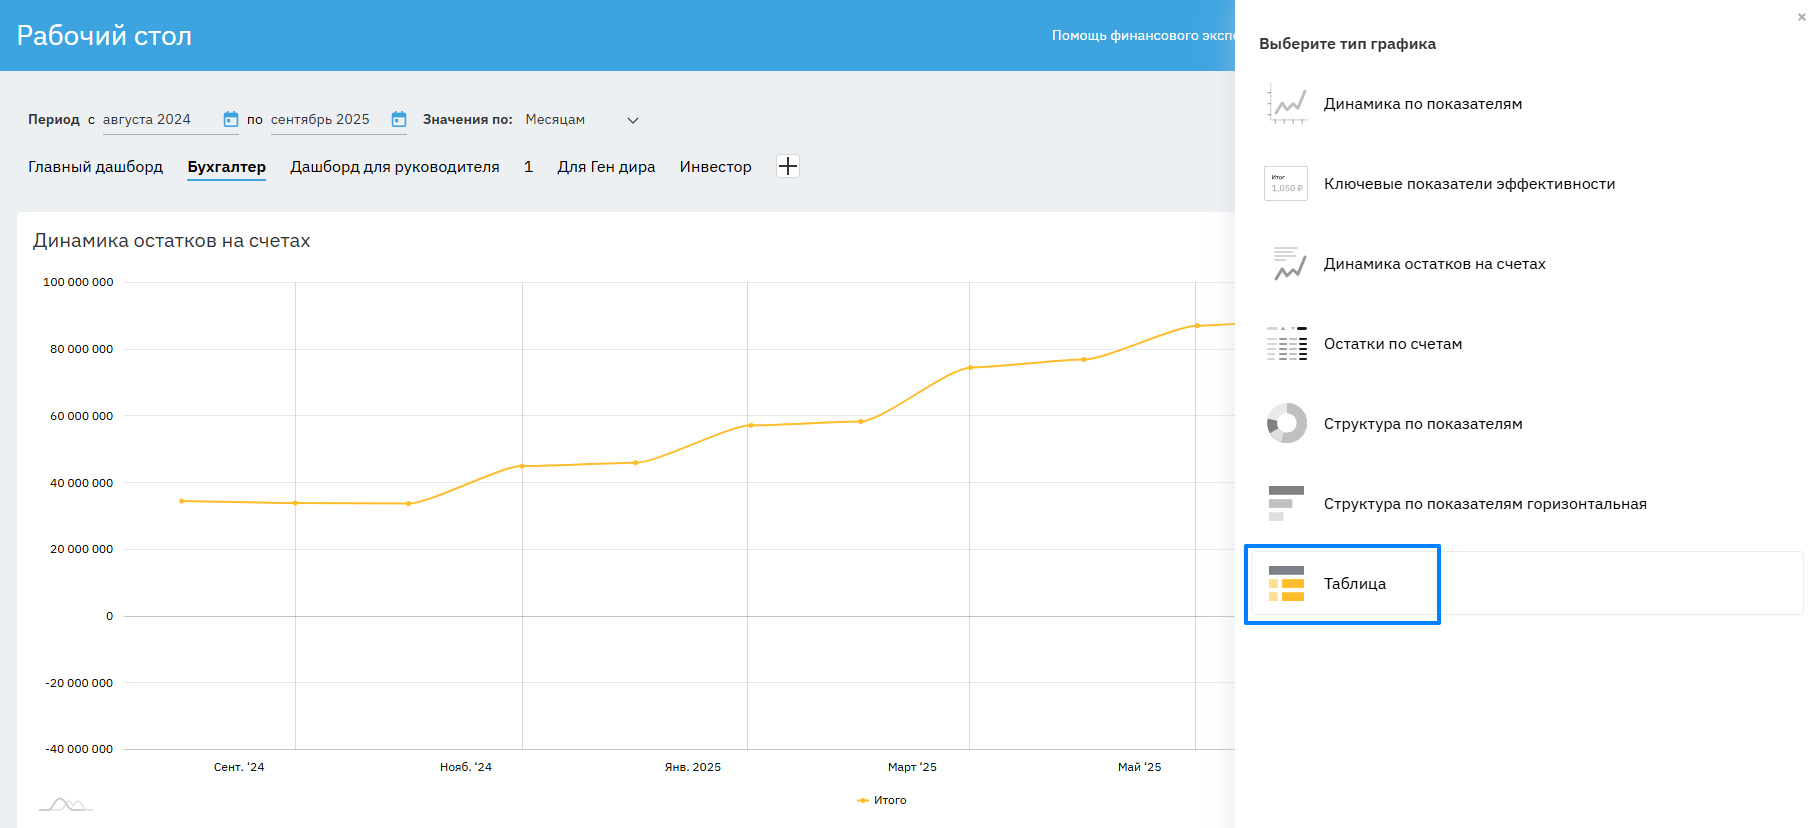Pick the Динамика остатков на счетах icon
This screenshot has width=1817, height=828.
point(1286,264)
